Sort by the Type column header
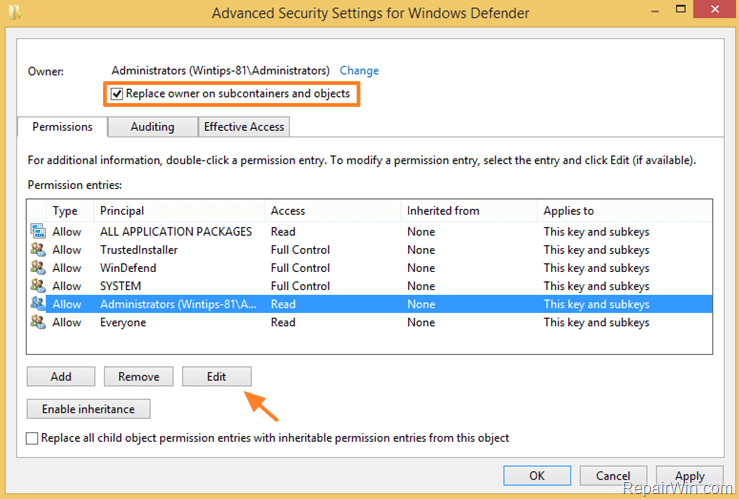739x499 pixels. 70,211
